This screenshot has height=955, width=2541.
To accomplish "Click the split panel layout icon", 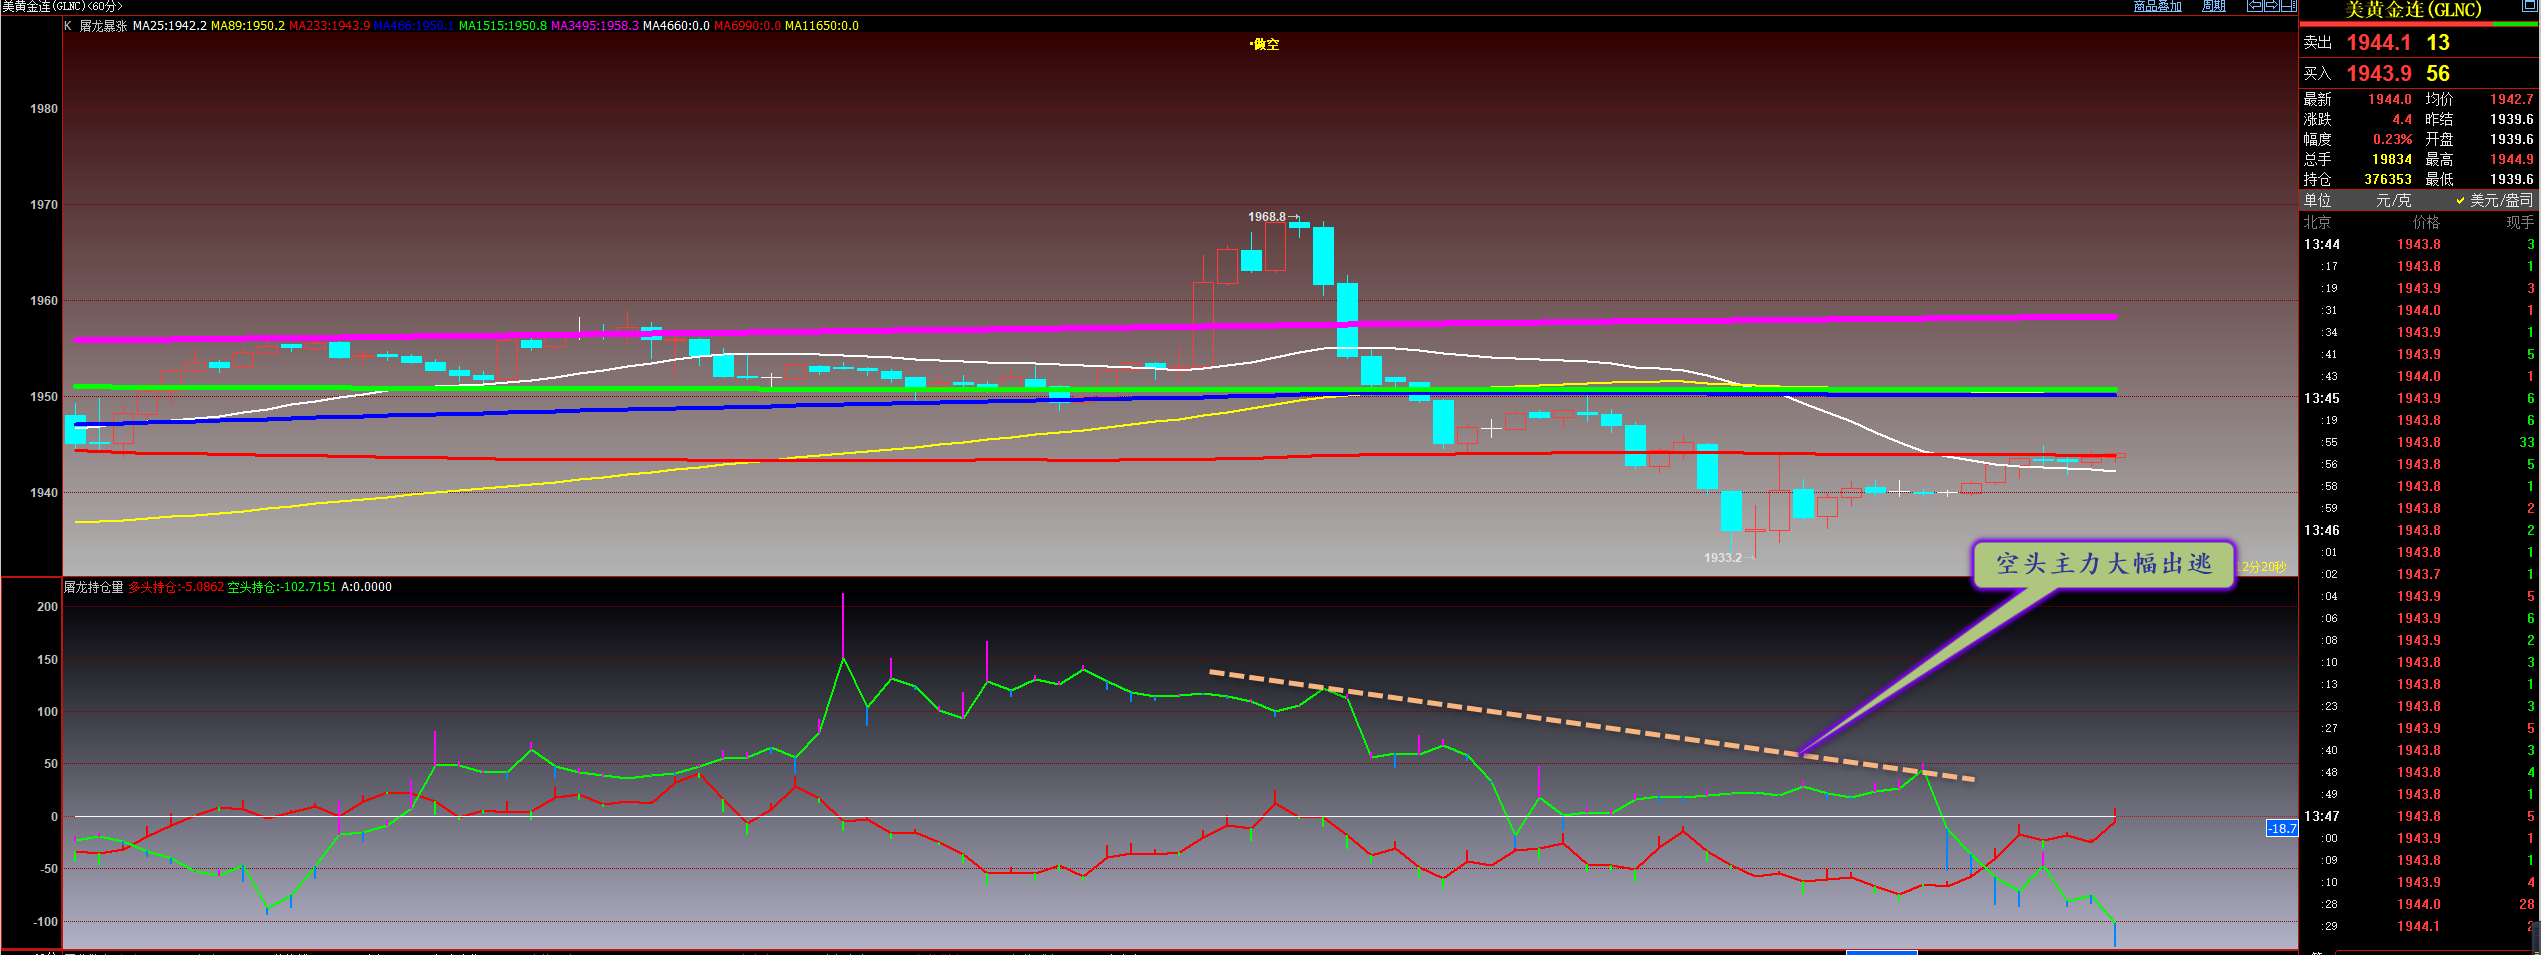I will pos(2288,6).
